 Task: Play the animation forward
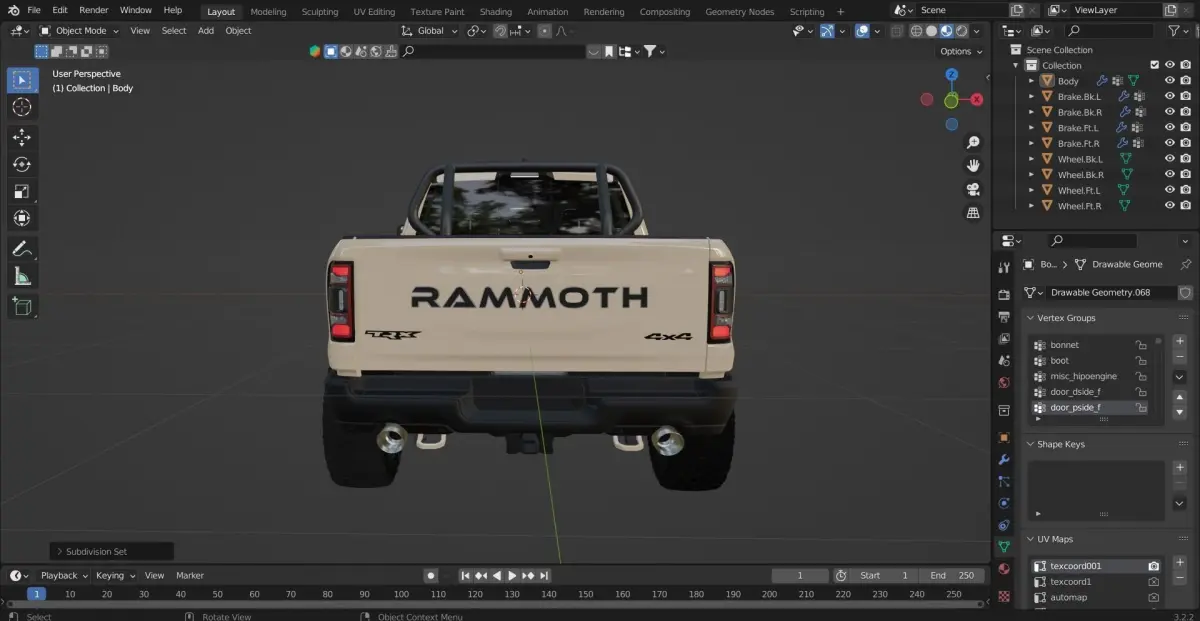pos(513,575)
